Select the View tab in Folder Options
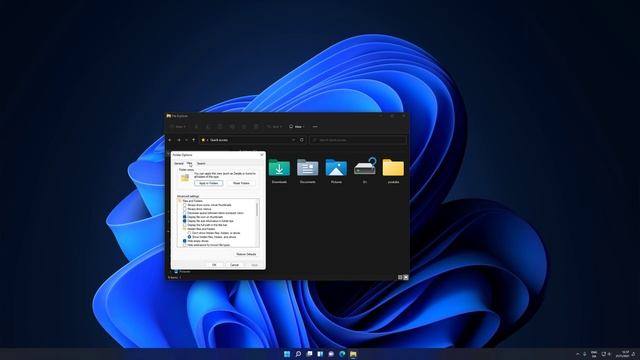 point(189,163)
